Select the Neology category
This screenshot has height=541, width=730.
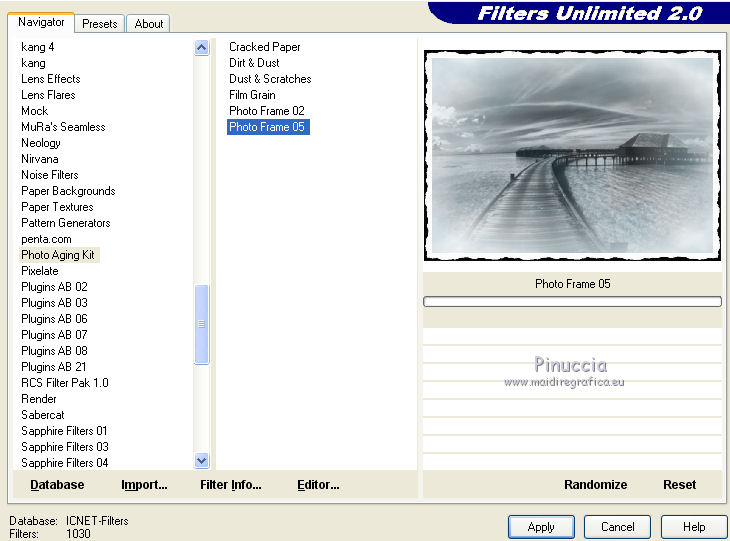(41, 143)
